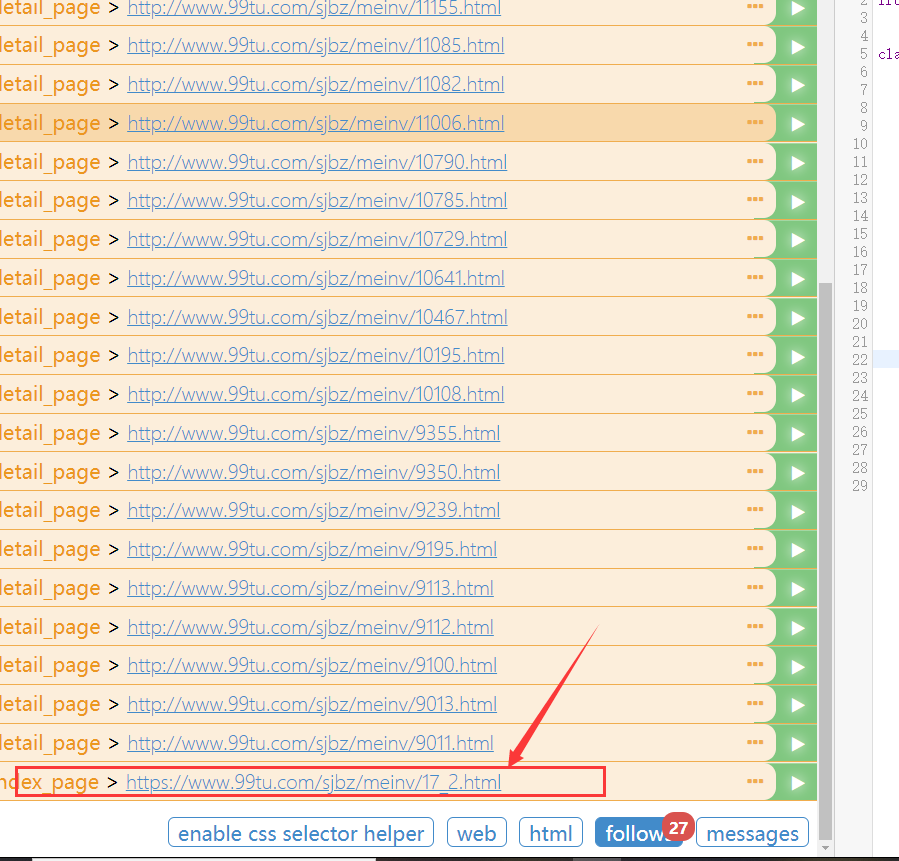Run the 10195.html detail_page task
899x861 pixels.
click(797, 357)
